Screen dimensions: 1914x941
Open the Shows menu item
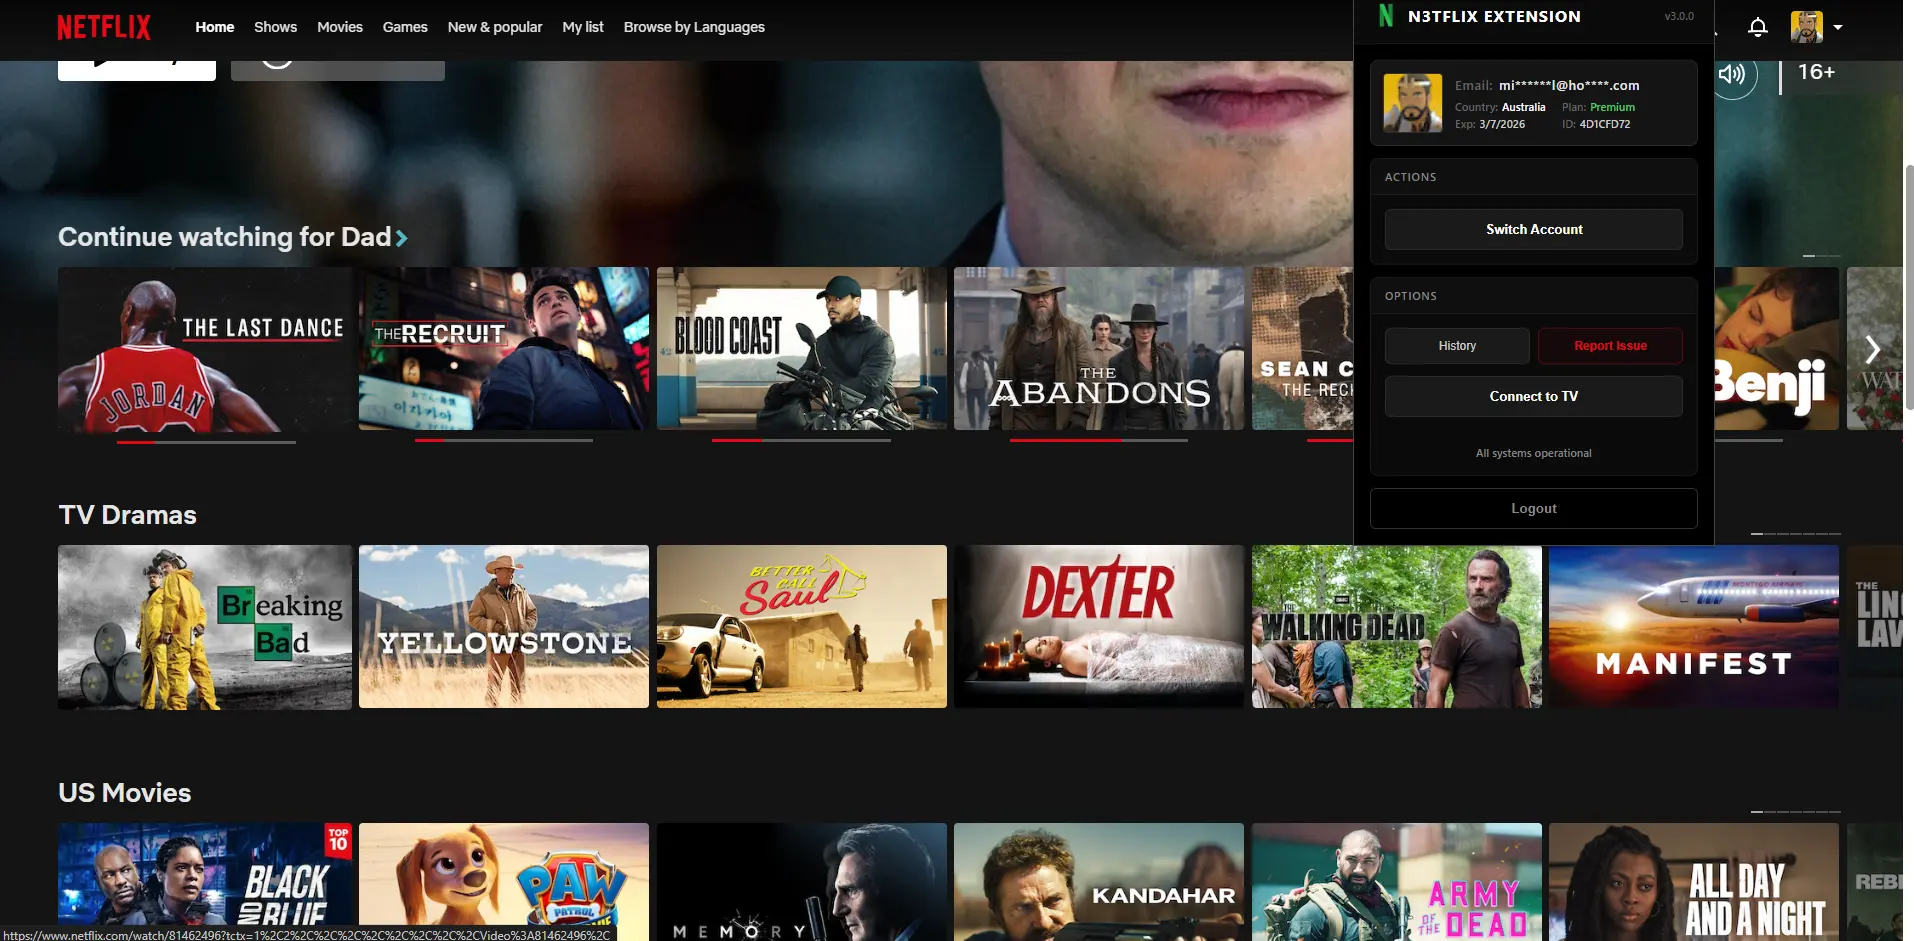click(275, 27)
